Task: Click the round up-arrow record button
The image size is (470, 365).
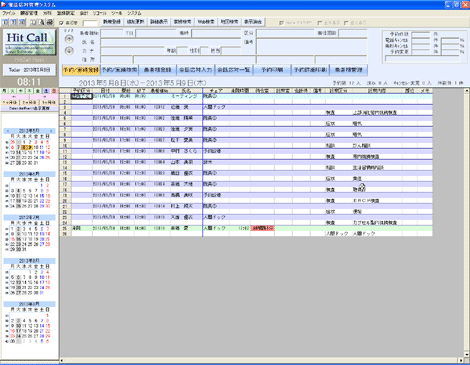Action: click(x=69, y=39)
